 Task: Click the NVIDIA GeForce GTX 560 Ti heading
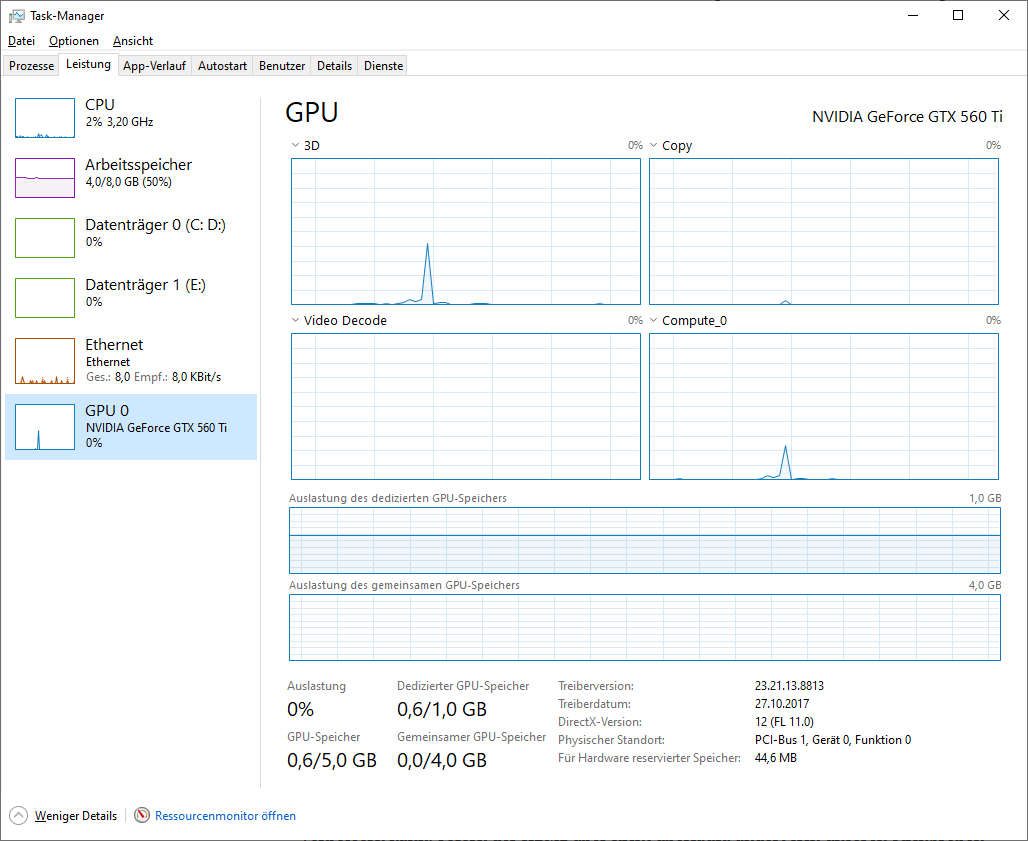click(x=907, y=117)
